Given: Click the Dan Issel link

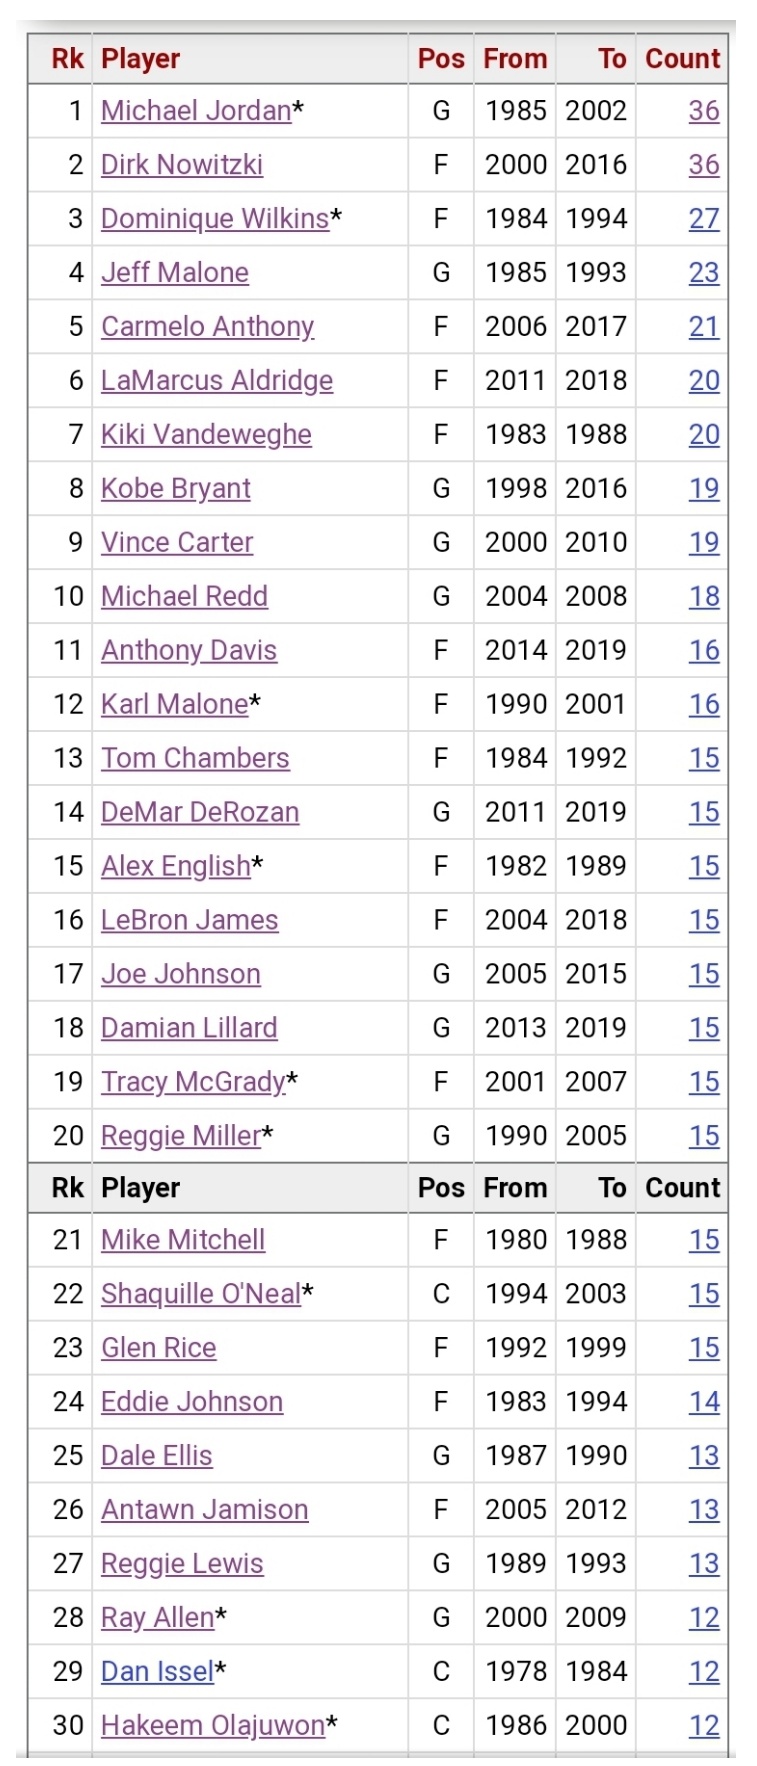Looking at the screenshot, I should pos(157,1673).
